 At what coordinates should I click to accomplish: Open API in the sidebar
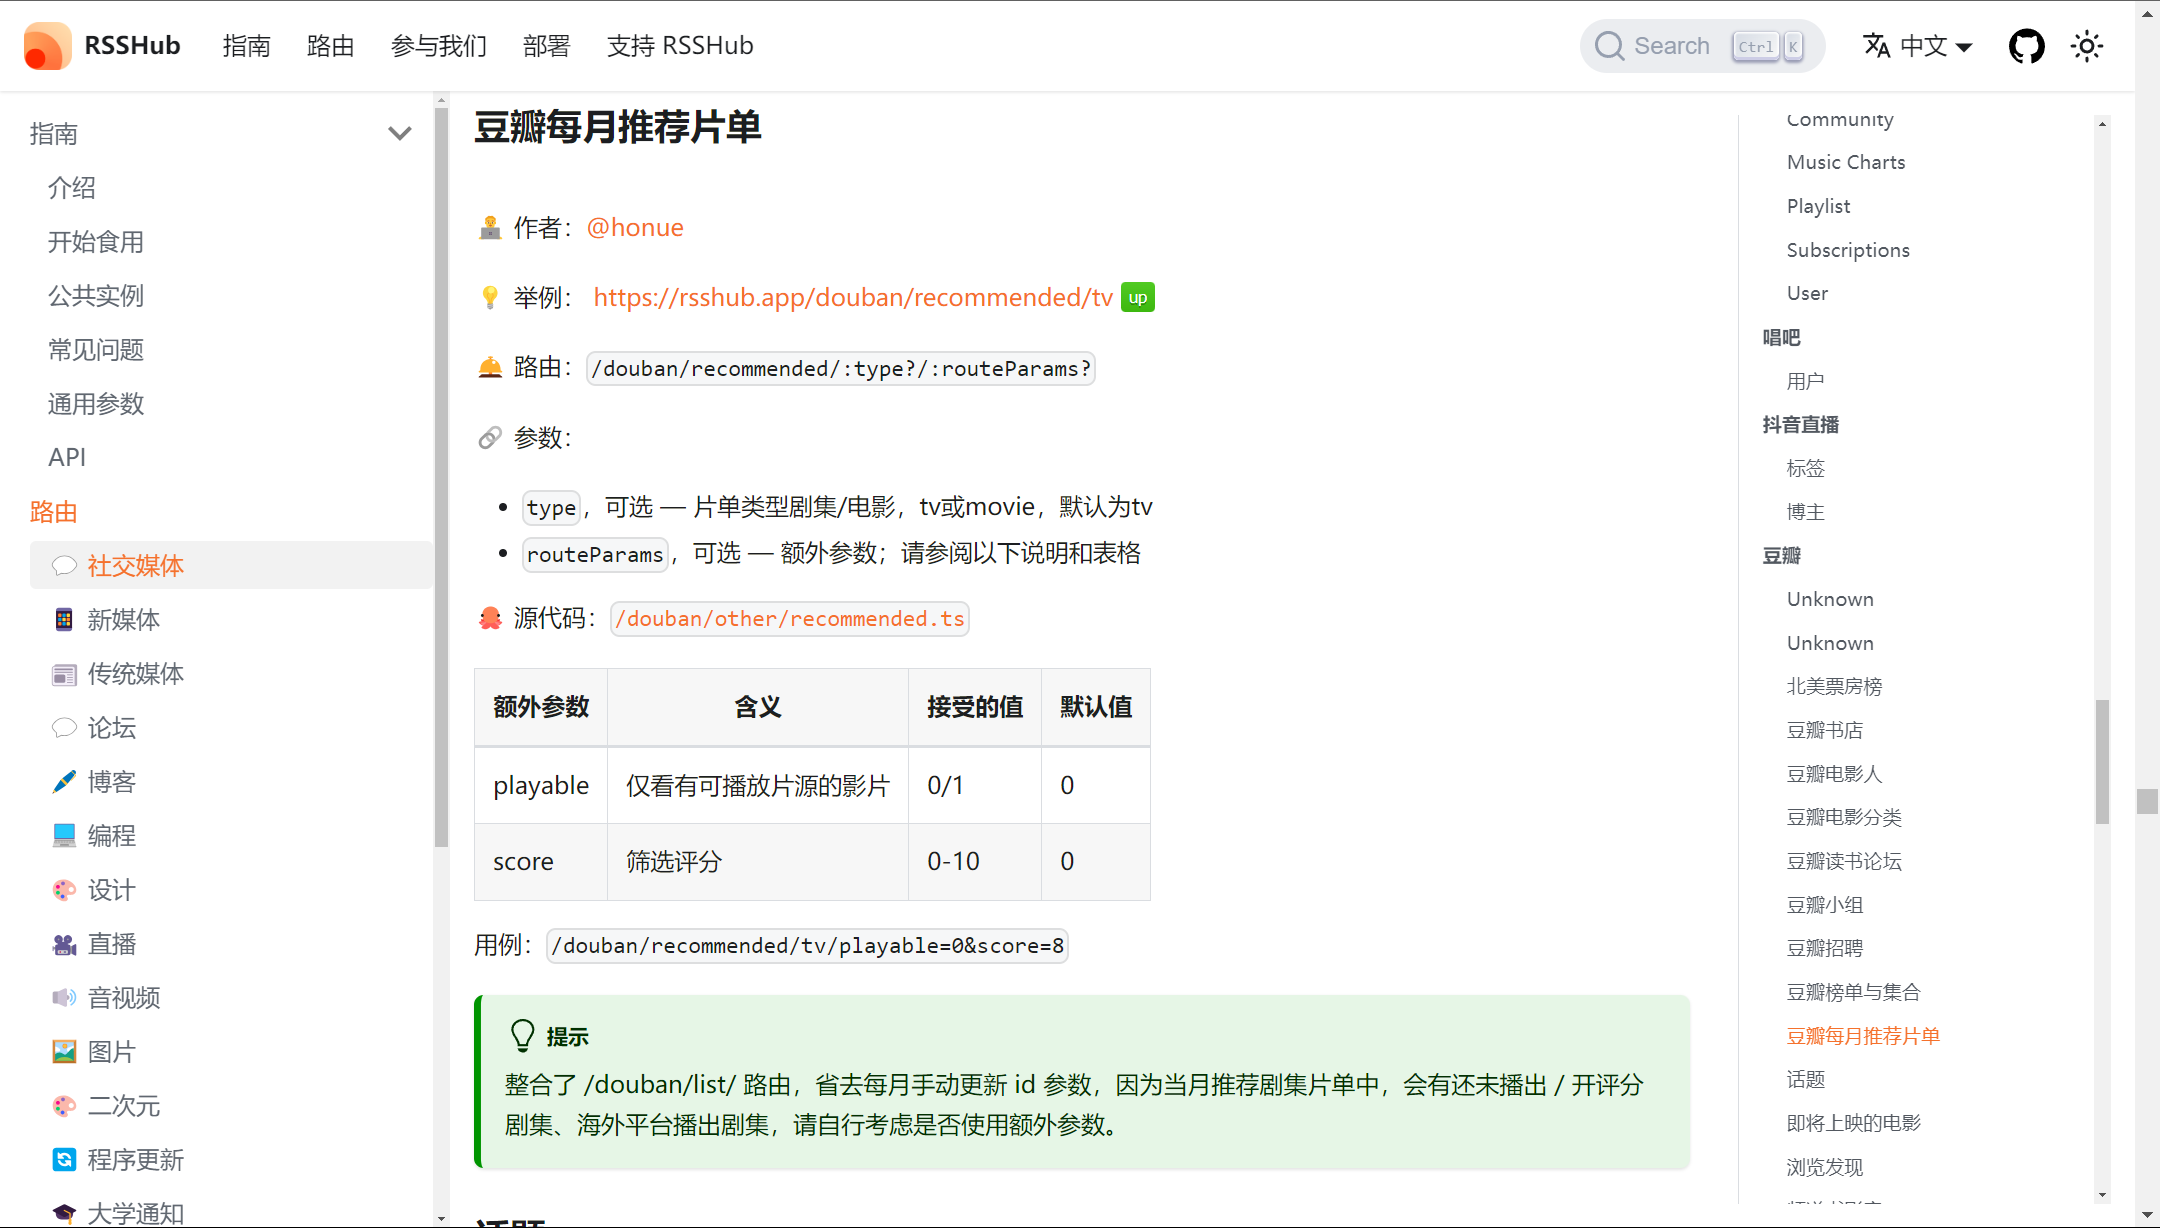click(x=67, y=457)
